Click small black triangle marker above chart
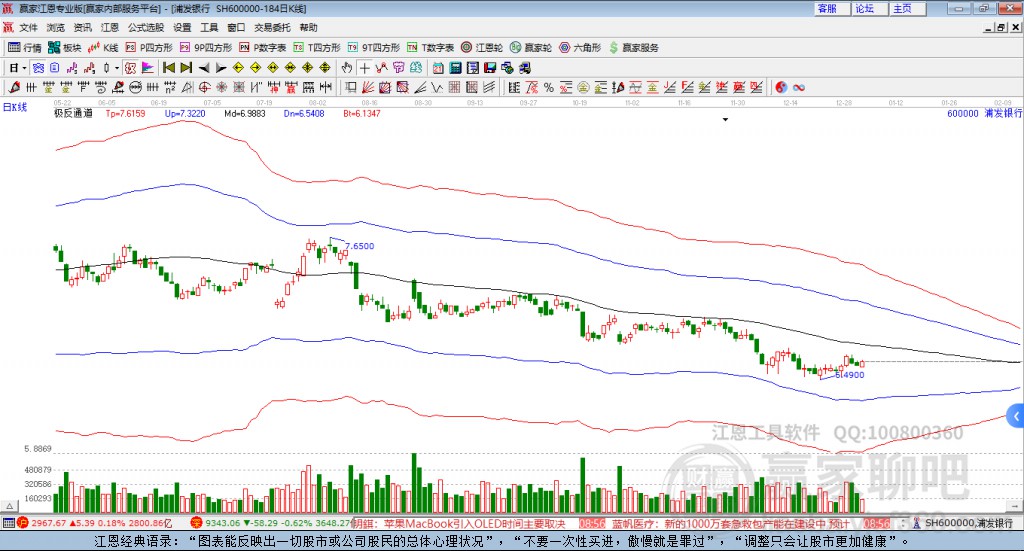 pyautogui.click(x=725, y=119)
